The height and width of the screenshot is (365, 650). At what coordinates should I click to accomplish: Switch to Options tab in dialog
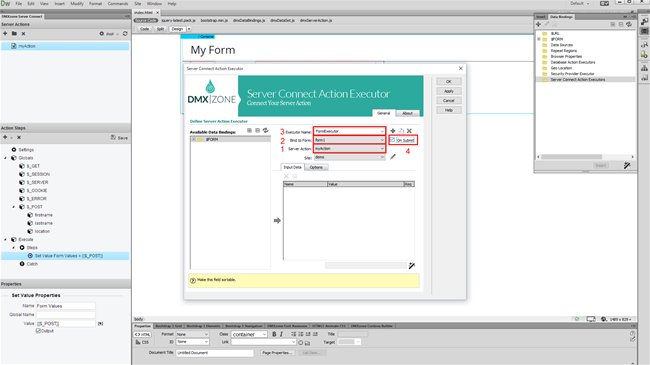316,167
